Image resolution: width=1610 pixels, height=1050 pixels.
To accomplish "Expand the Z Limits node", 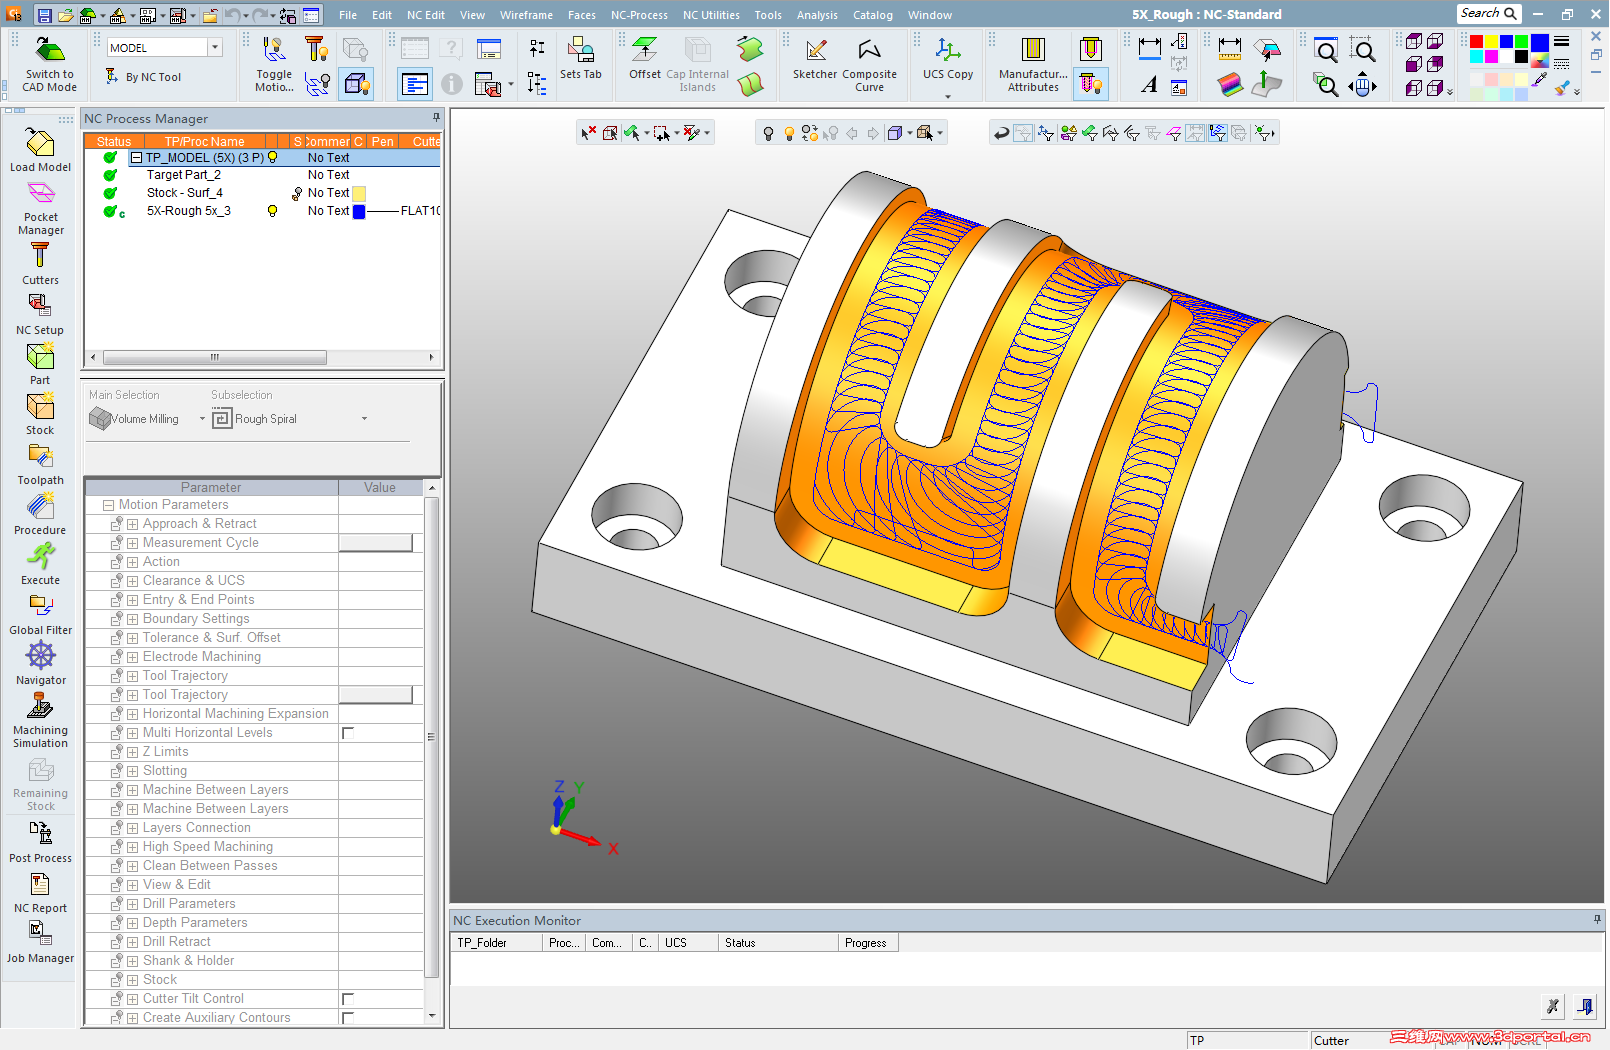I will (132, 753).
